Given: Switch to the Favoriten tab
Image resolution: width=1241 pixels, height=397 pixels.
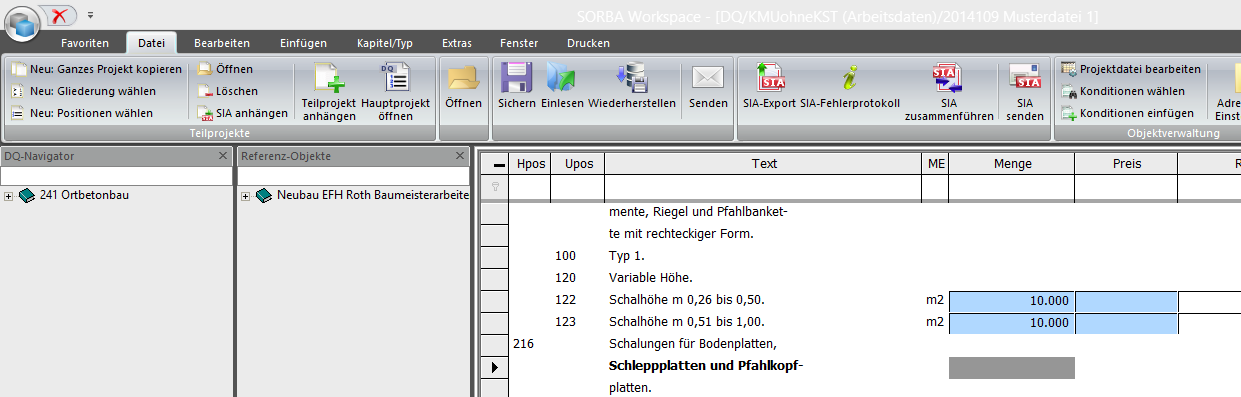Looking at the screenshot, I should (x=85, y=43).
